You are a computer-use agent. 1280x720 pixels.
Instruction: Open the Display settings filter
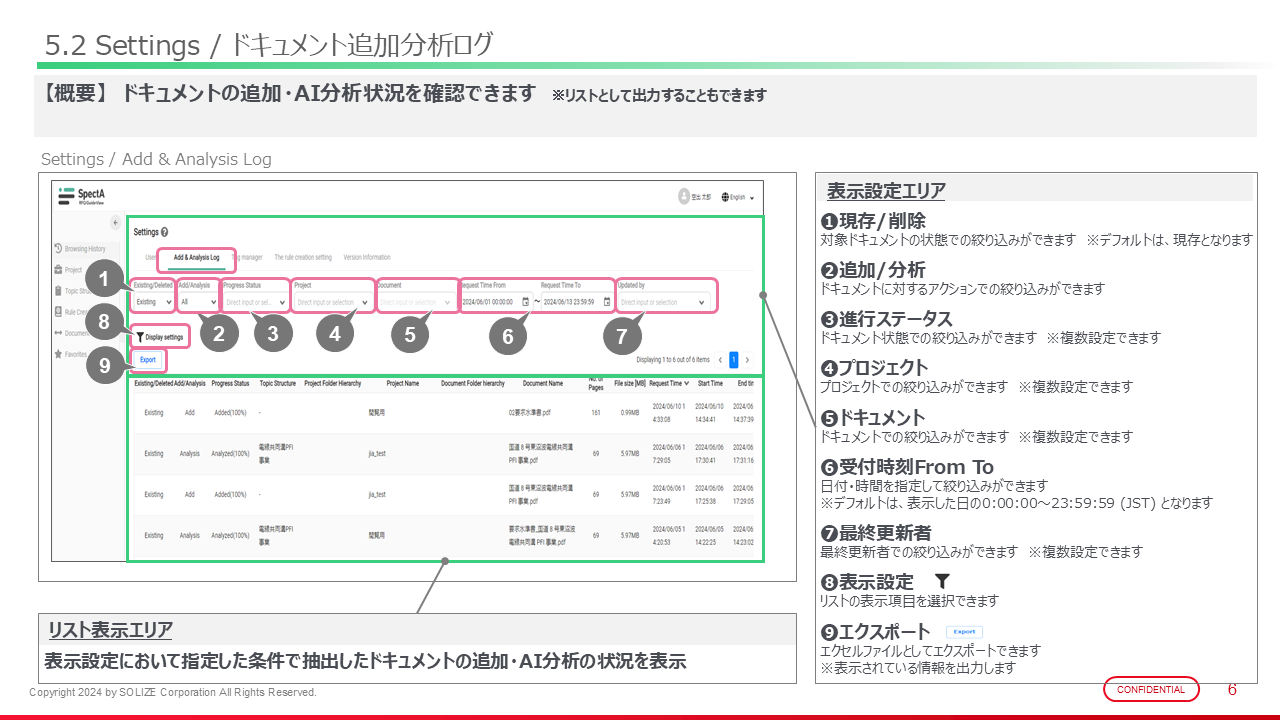coord(159,338)
